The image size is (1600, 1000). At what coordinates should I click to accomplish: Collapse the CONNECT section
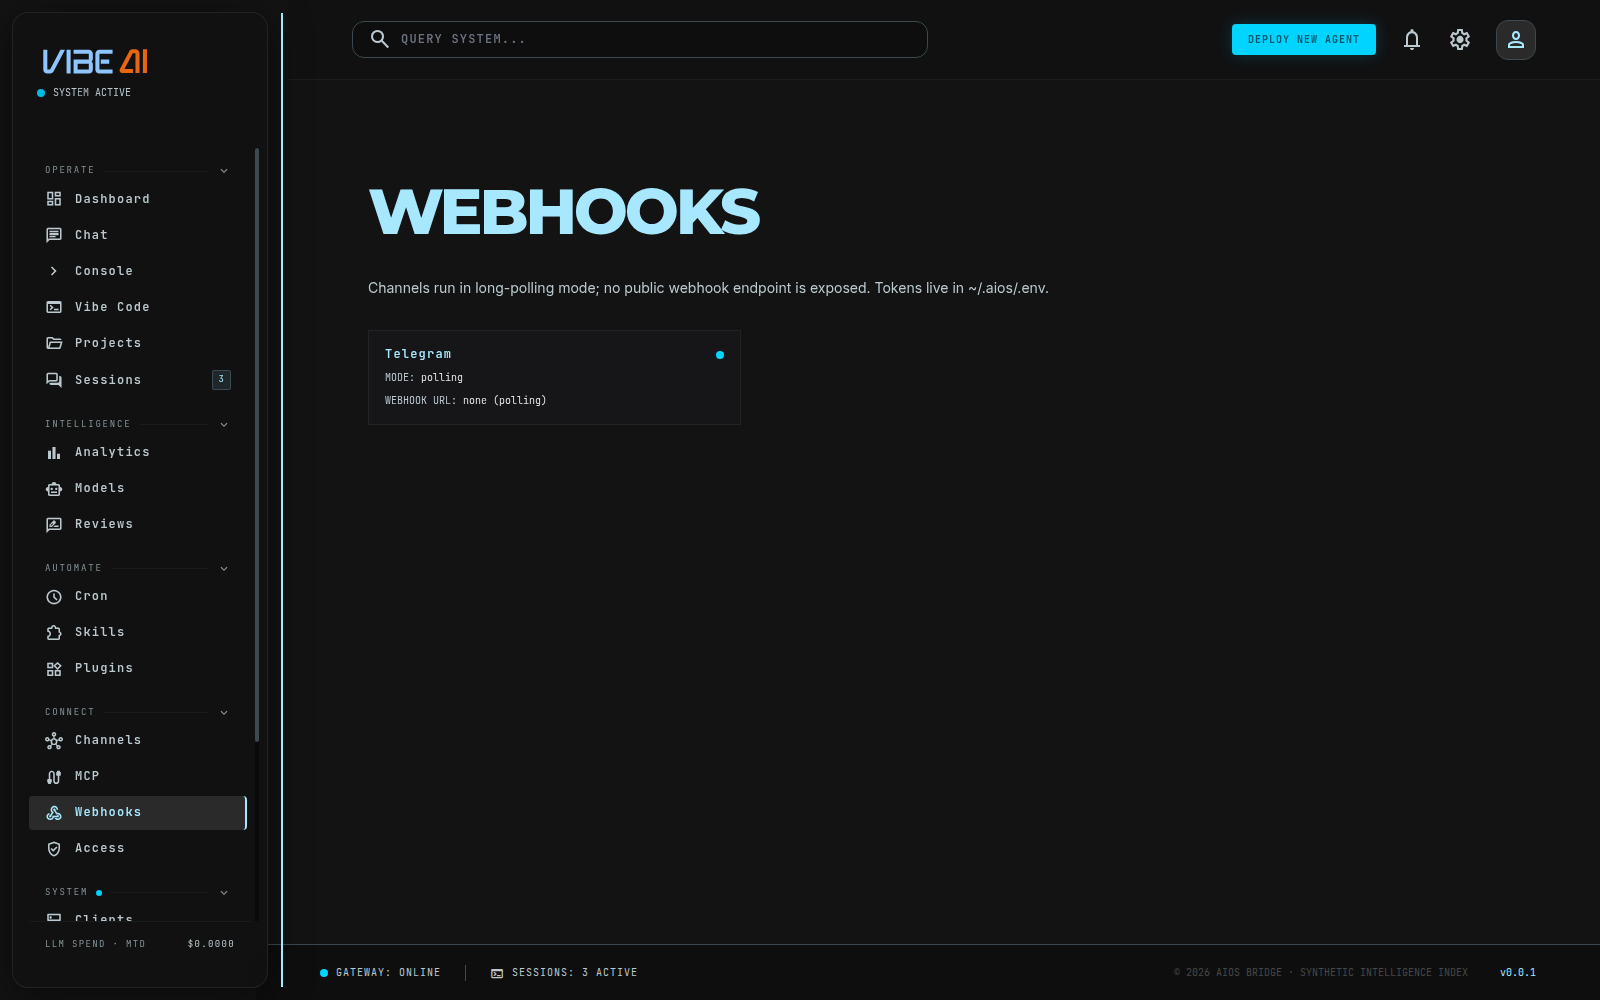pos(224,712)
